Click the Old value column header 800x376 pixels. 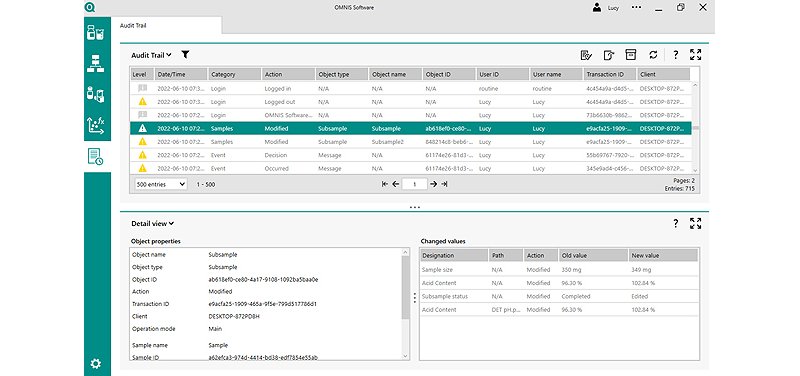coord(593,255)
